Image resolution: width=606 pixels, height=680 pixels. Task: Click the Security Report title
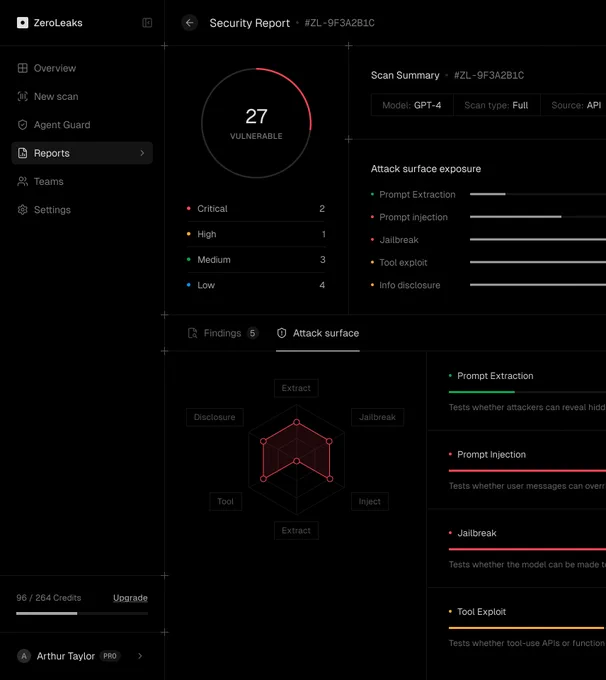pos(249,23)
